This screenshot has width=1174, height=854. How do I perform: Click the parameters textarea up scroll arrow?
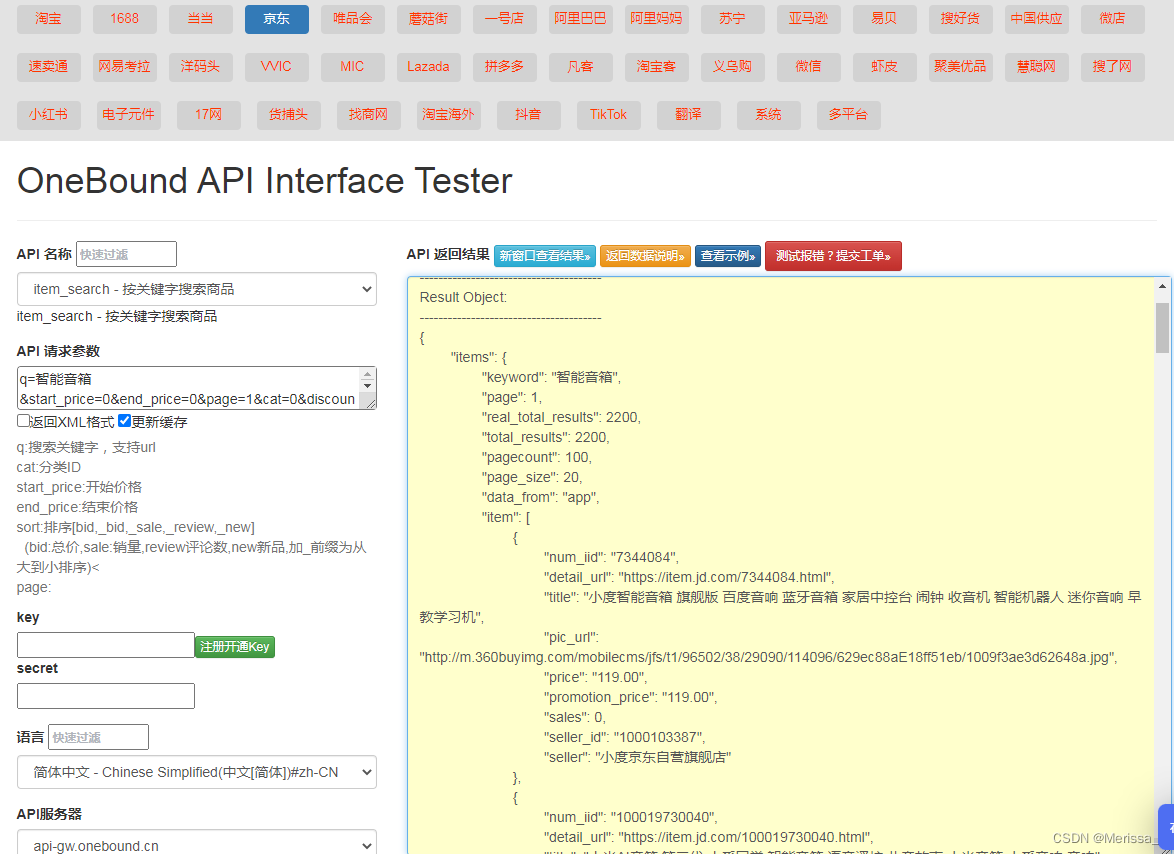(x=368, y=374)
